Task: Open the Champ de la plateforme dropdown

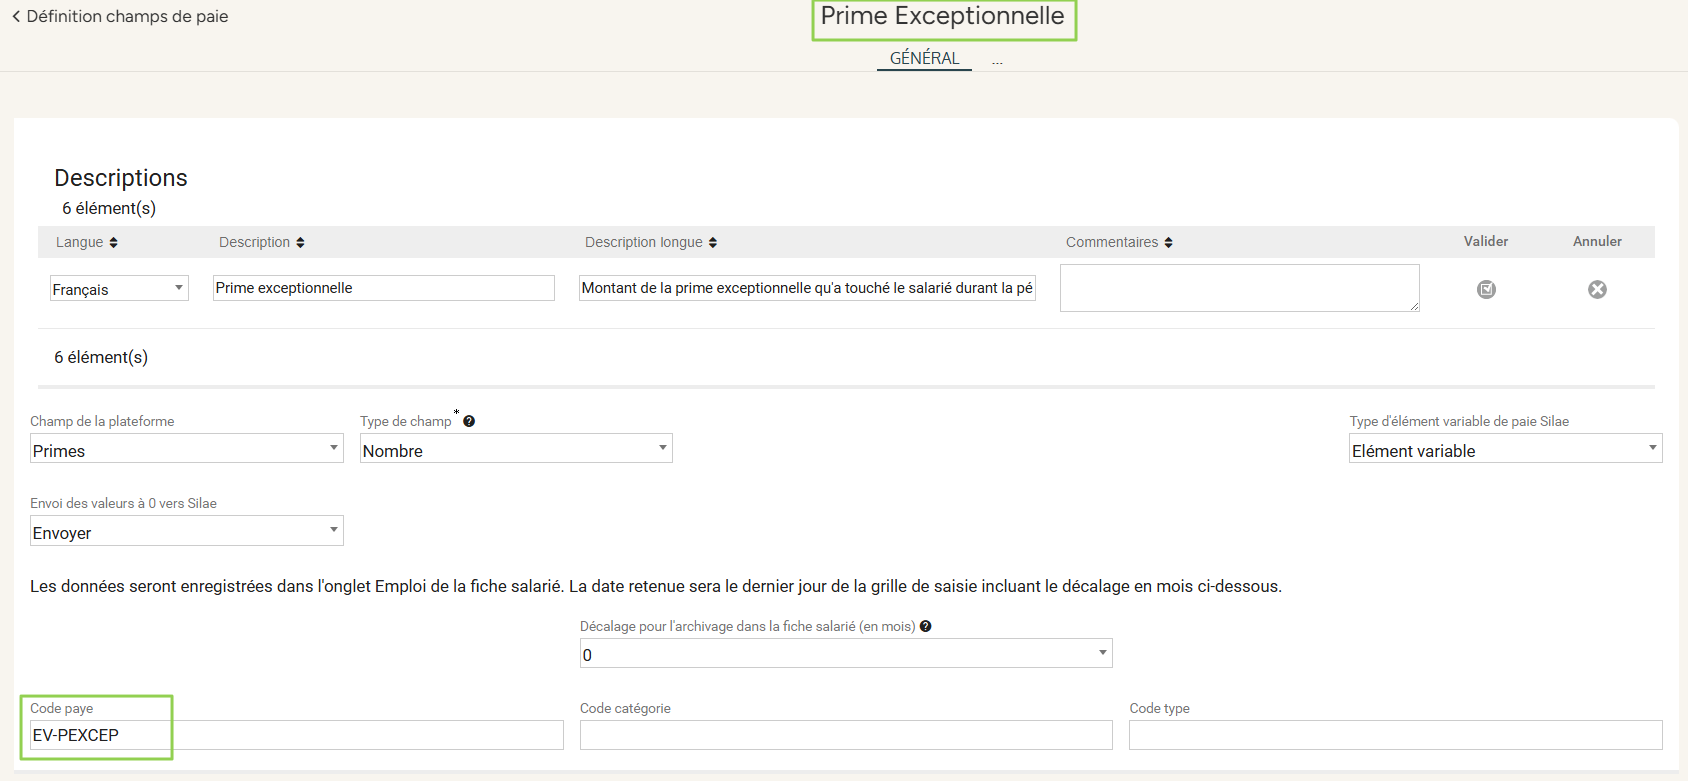Action: [186, 449]
